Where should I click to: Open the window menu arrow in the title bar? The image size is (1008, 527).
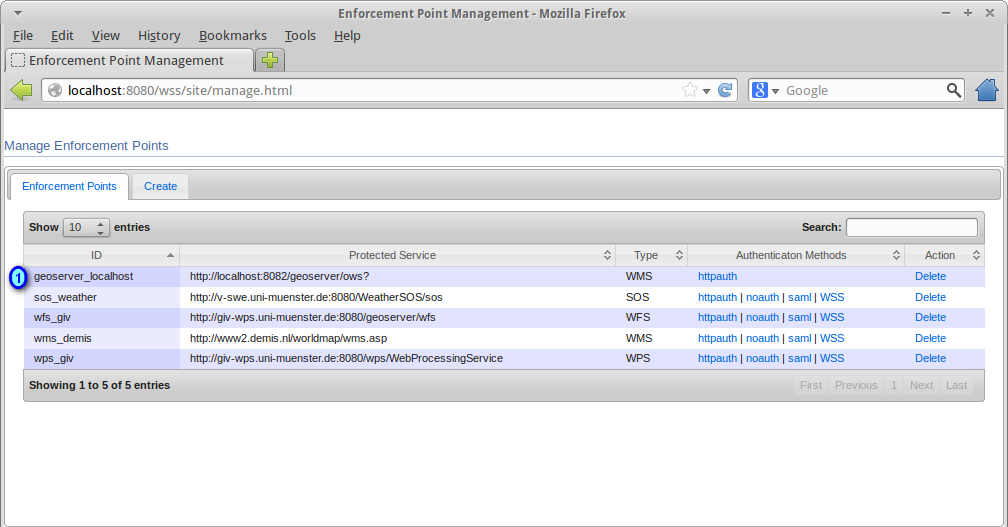(x=18, y=13)
